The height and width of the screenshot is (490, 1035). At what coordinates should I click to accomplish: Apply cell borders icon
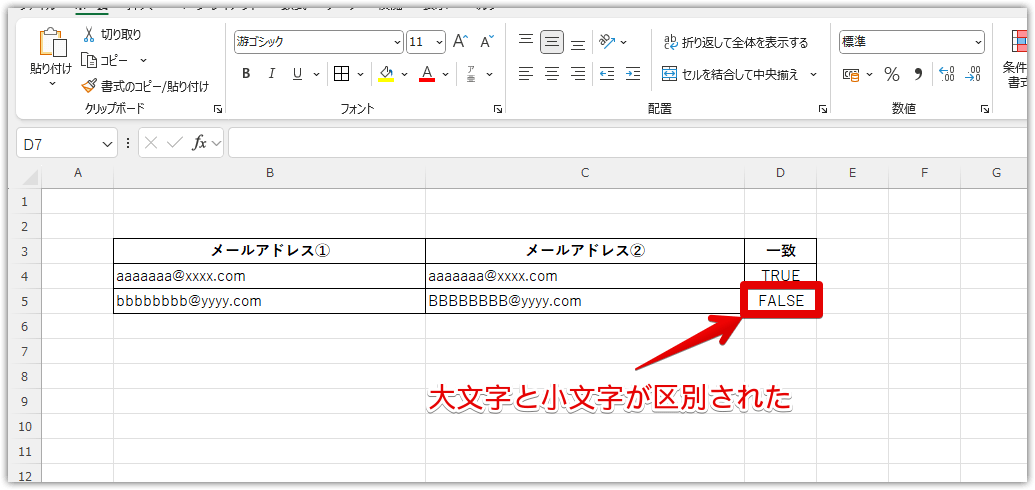[341, 74]
